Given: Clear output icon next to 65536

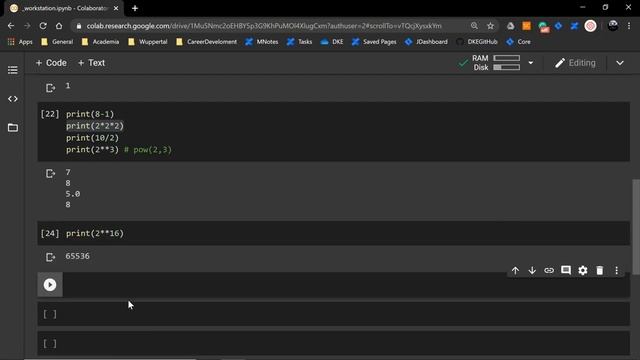Looking at the screenshot, I should [x=50, y=257].
